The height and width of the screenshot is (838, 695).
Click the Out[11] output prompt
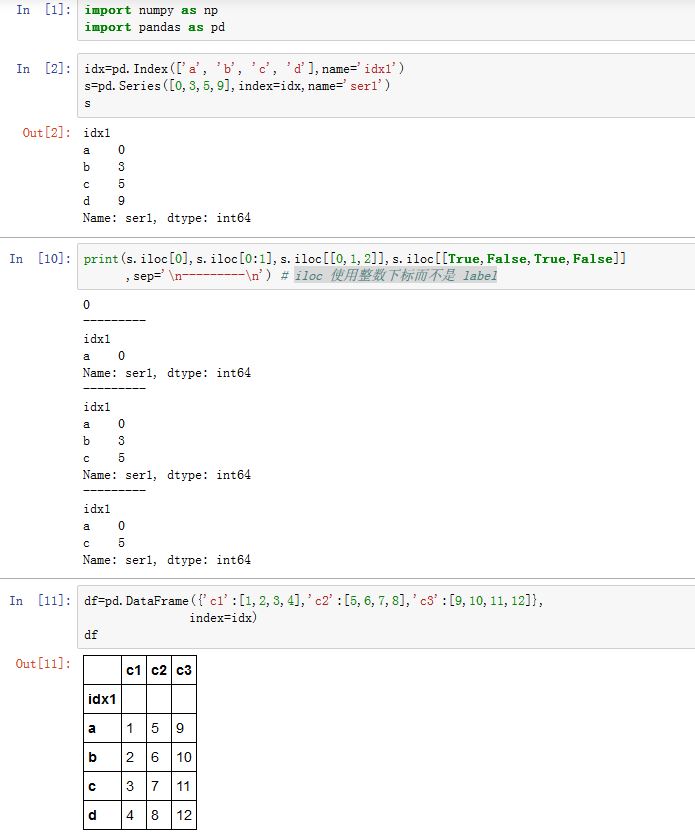[43, 664]
